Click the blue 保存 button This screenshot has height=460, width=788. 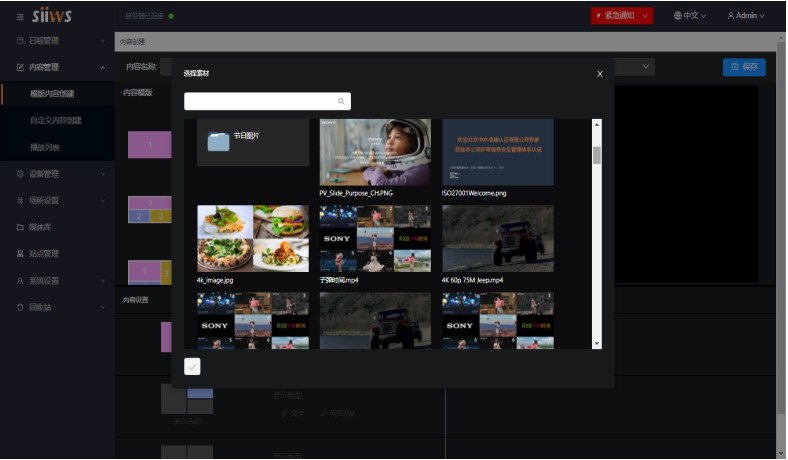(x=744, y=67)
